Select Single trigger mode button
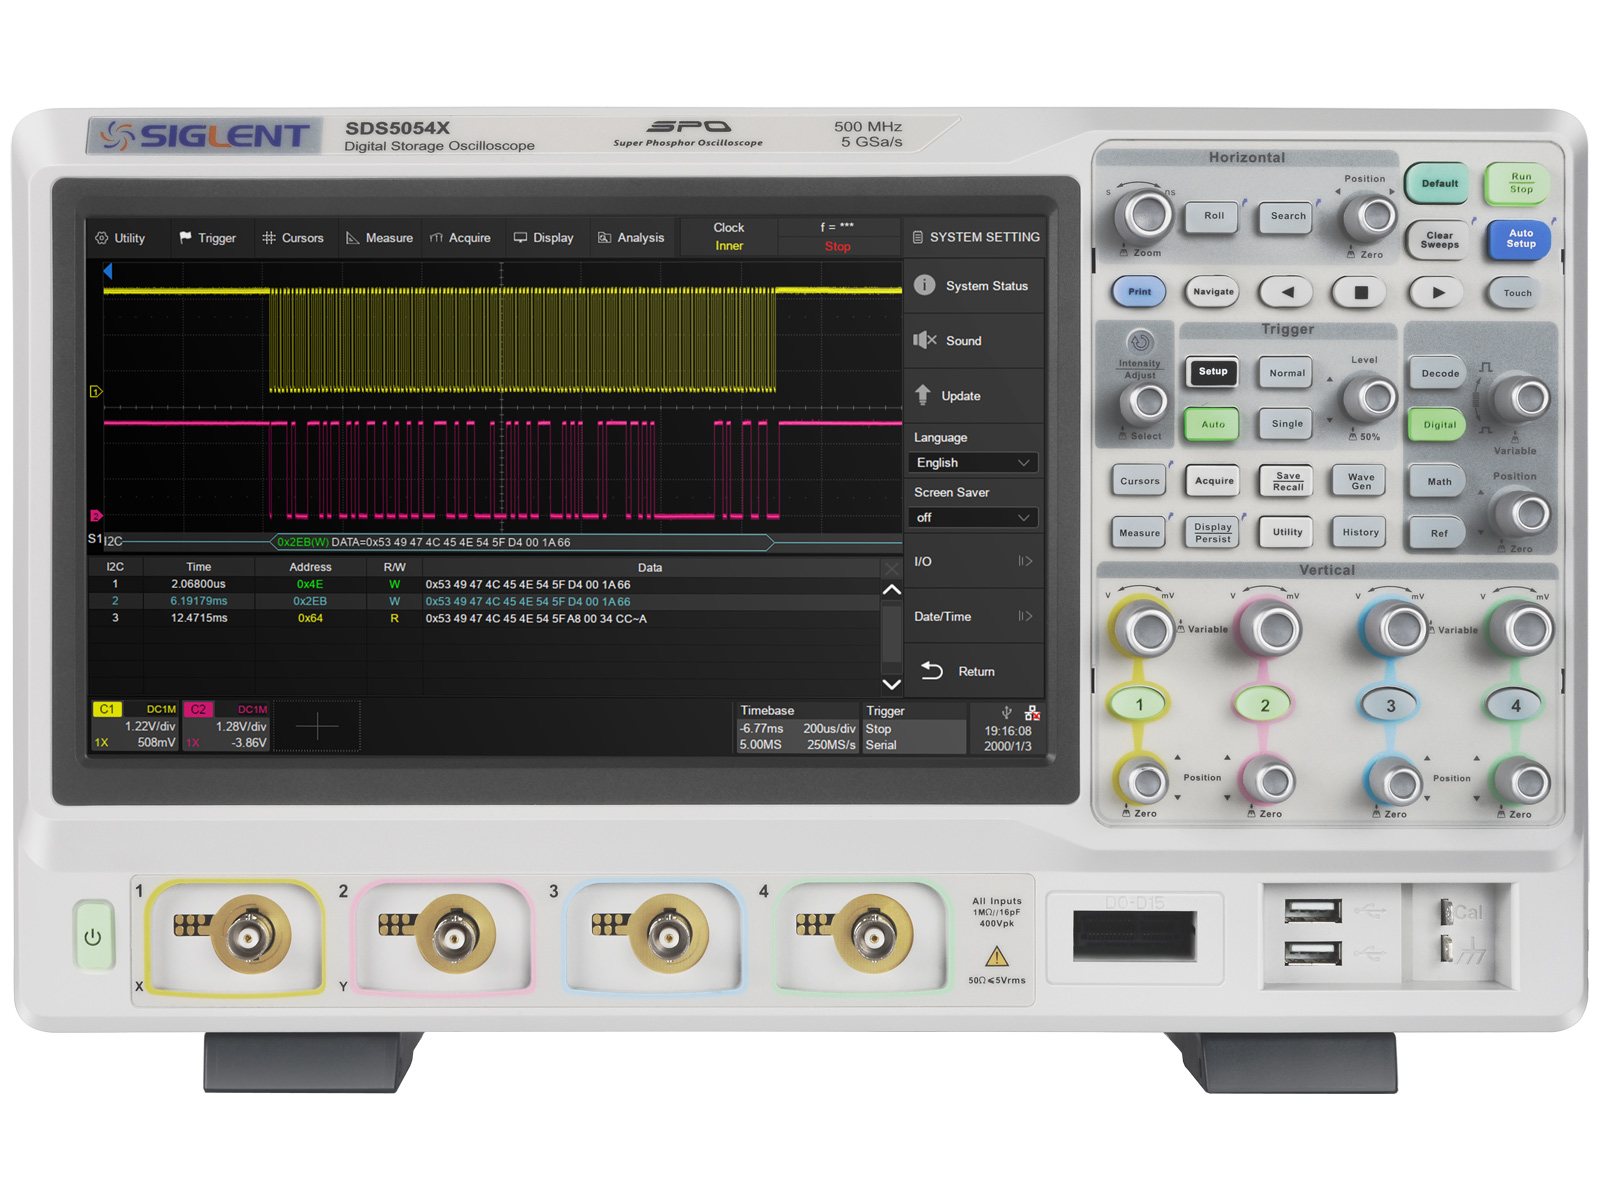The height and width of the screenshot is (1200, 1600). click(x=1286, y=424)
